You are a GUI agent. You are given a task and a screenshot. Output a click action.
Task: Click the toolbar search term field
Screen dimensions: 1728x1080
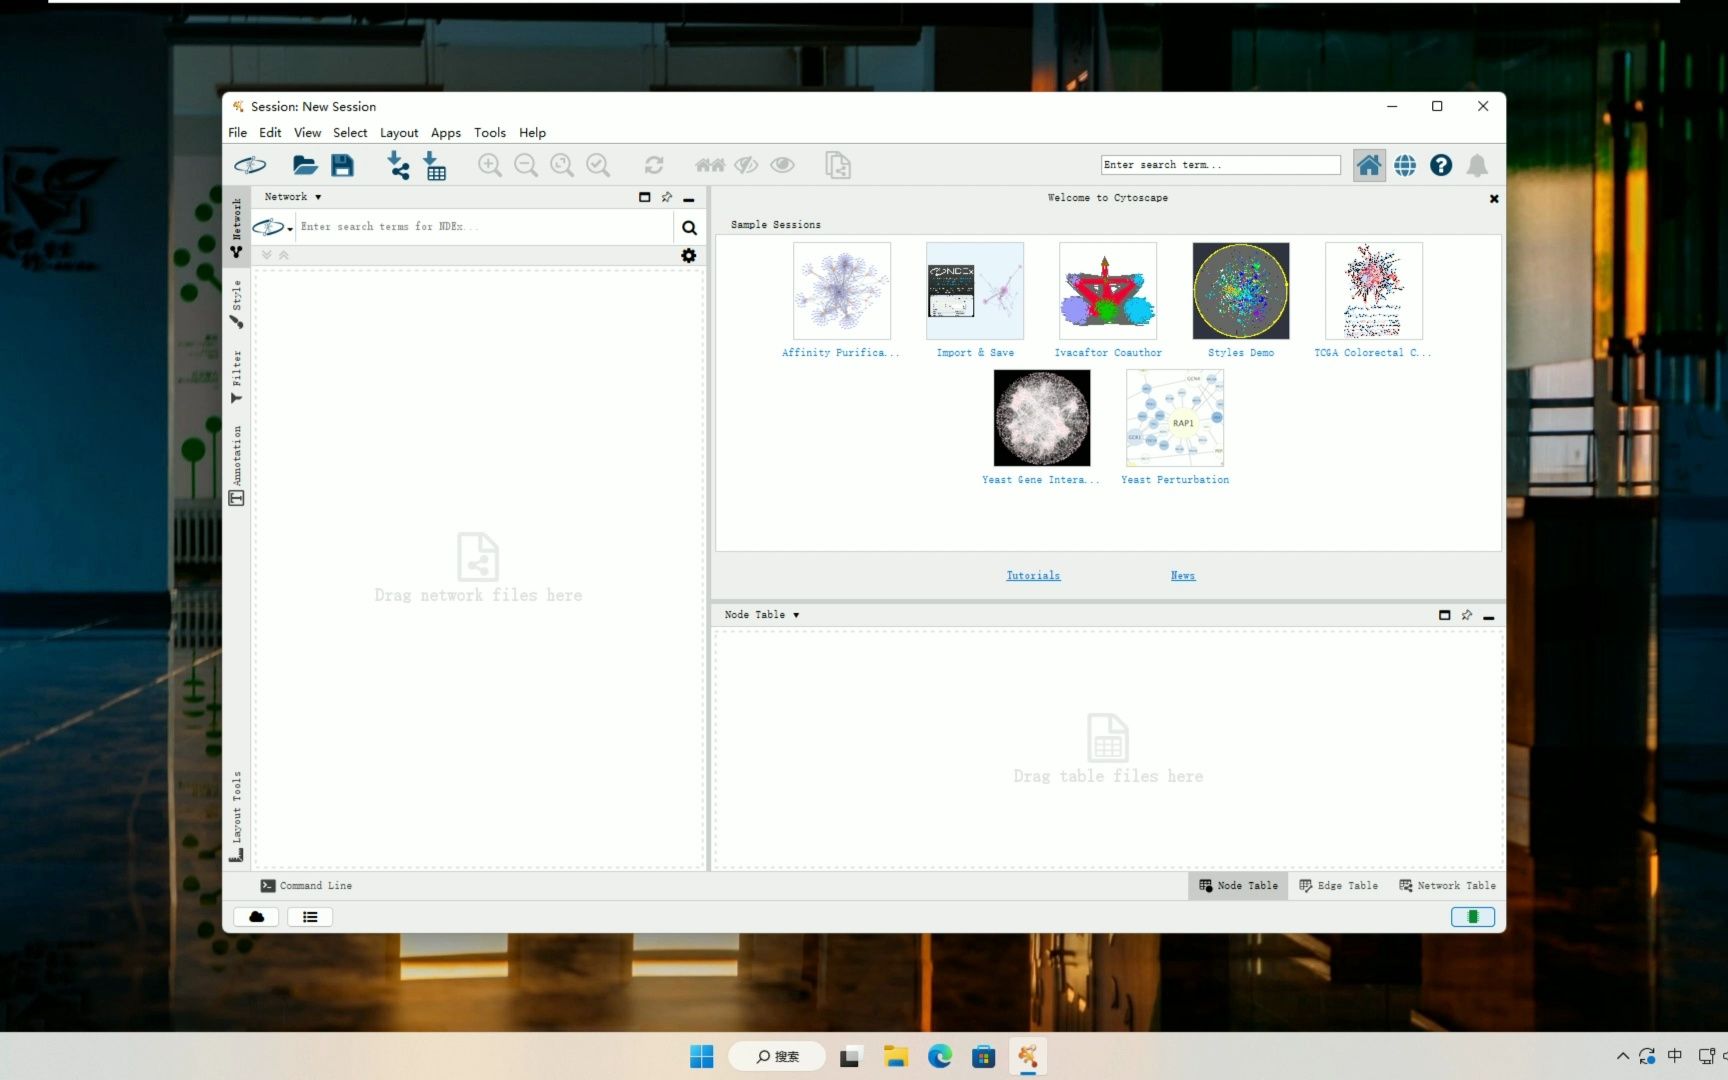[x=1220, y=165]
